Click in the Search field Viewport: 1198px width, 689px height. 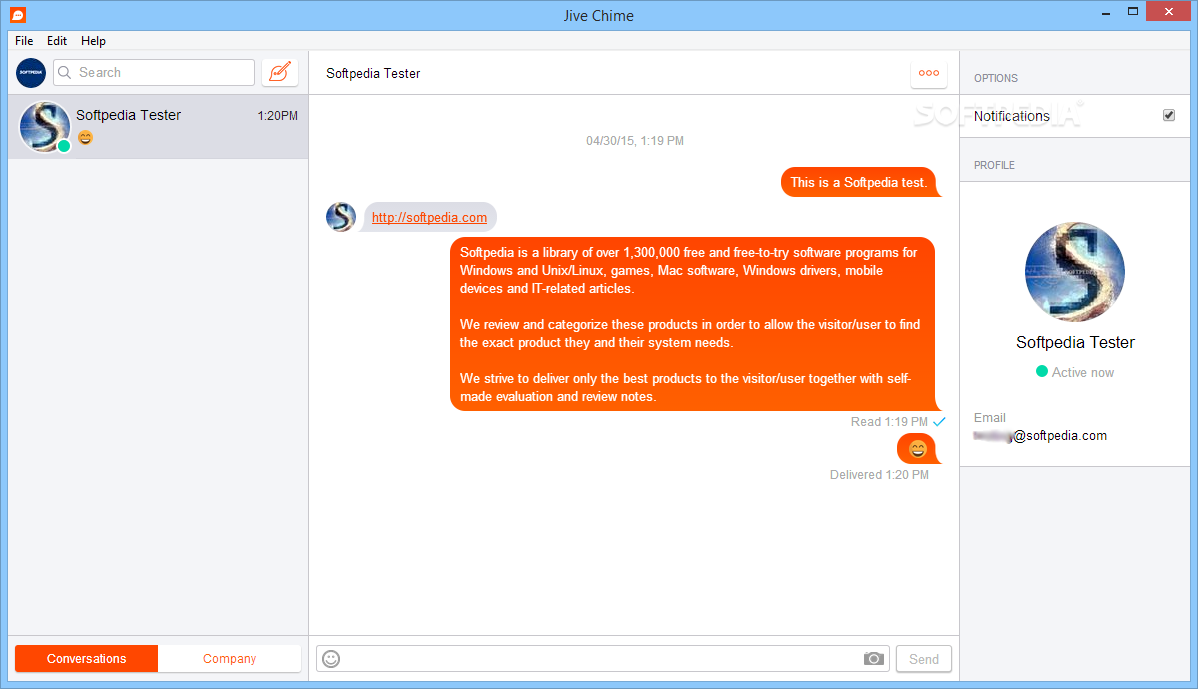[154, 73]
